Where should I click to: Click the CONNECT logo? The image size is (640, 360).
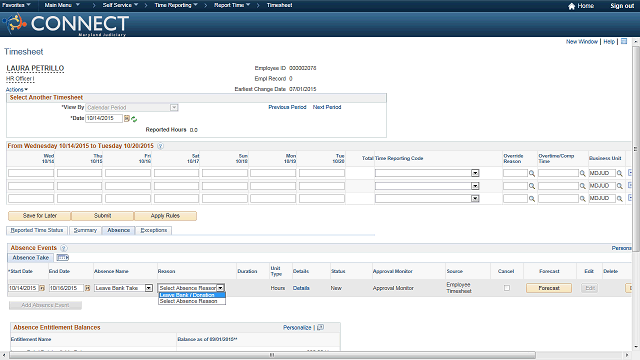click(x=67, y=24)
